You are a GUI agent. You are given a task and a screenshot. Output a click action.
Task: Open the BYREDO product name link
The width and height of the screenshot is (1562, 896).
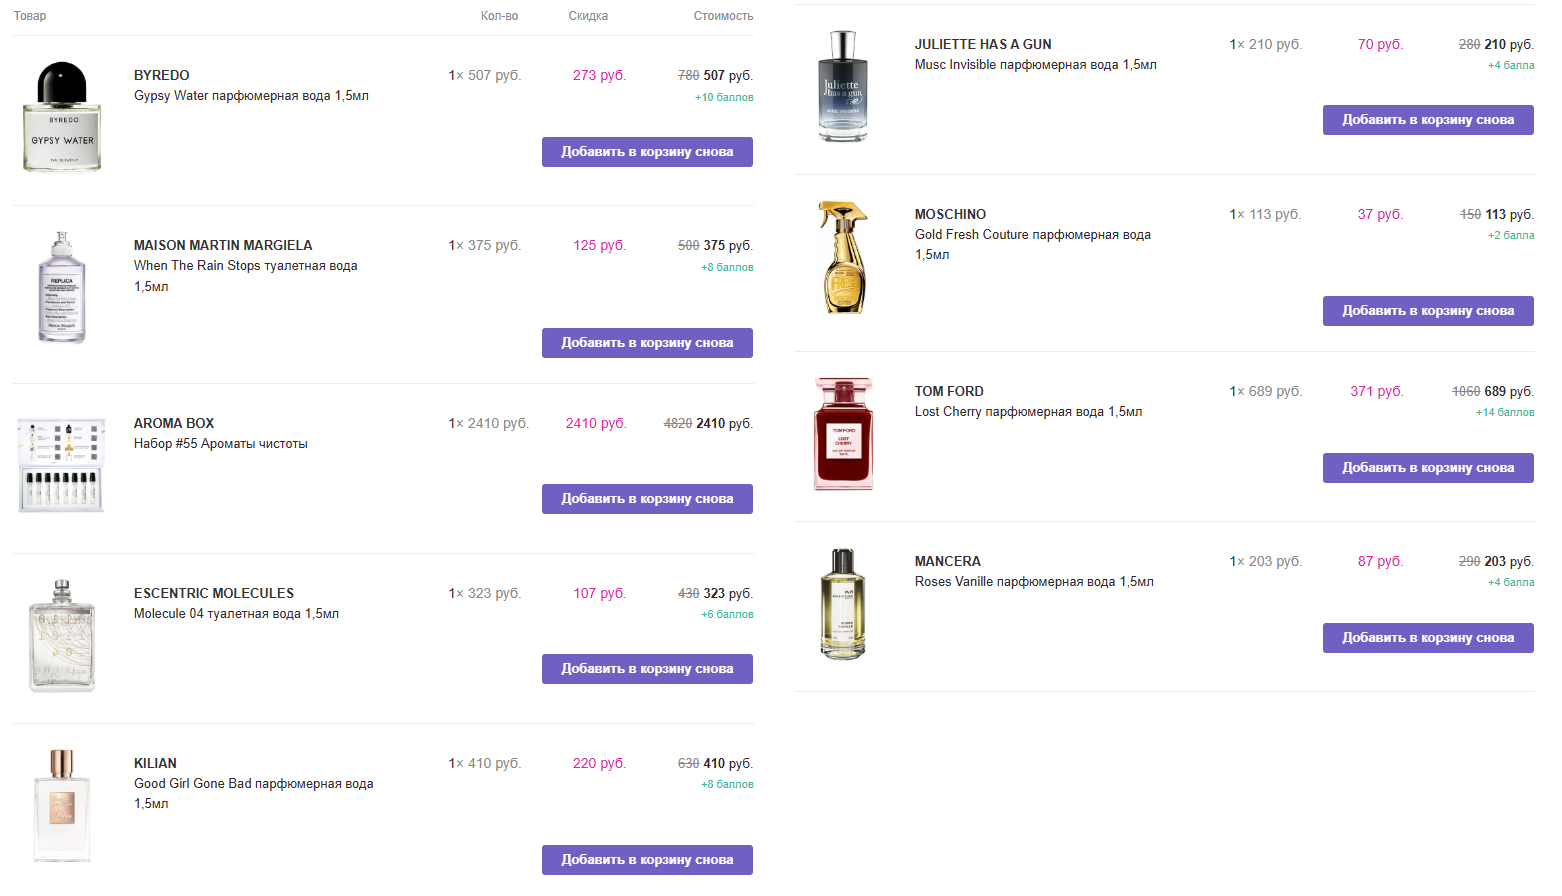tap(162, 76)
